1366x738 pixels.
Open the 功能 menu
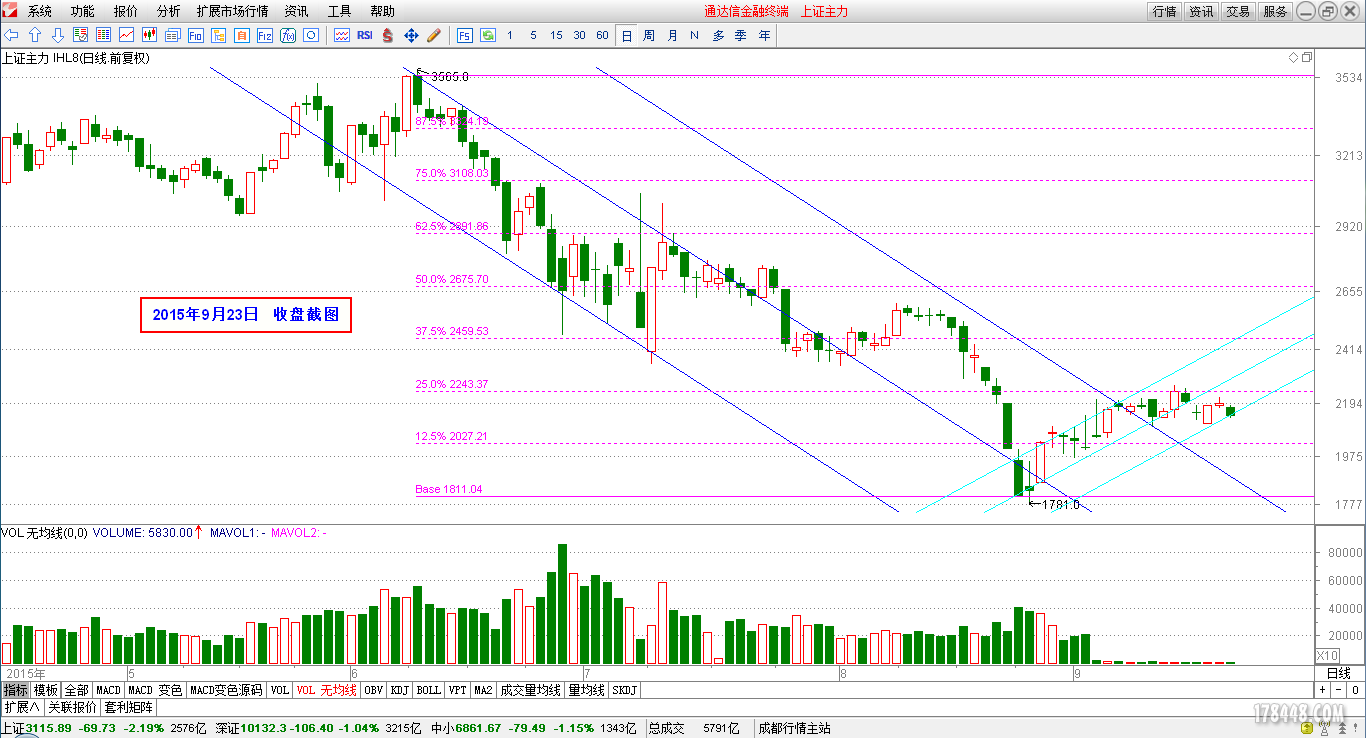coord(83,11)
